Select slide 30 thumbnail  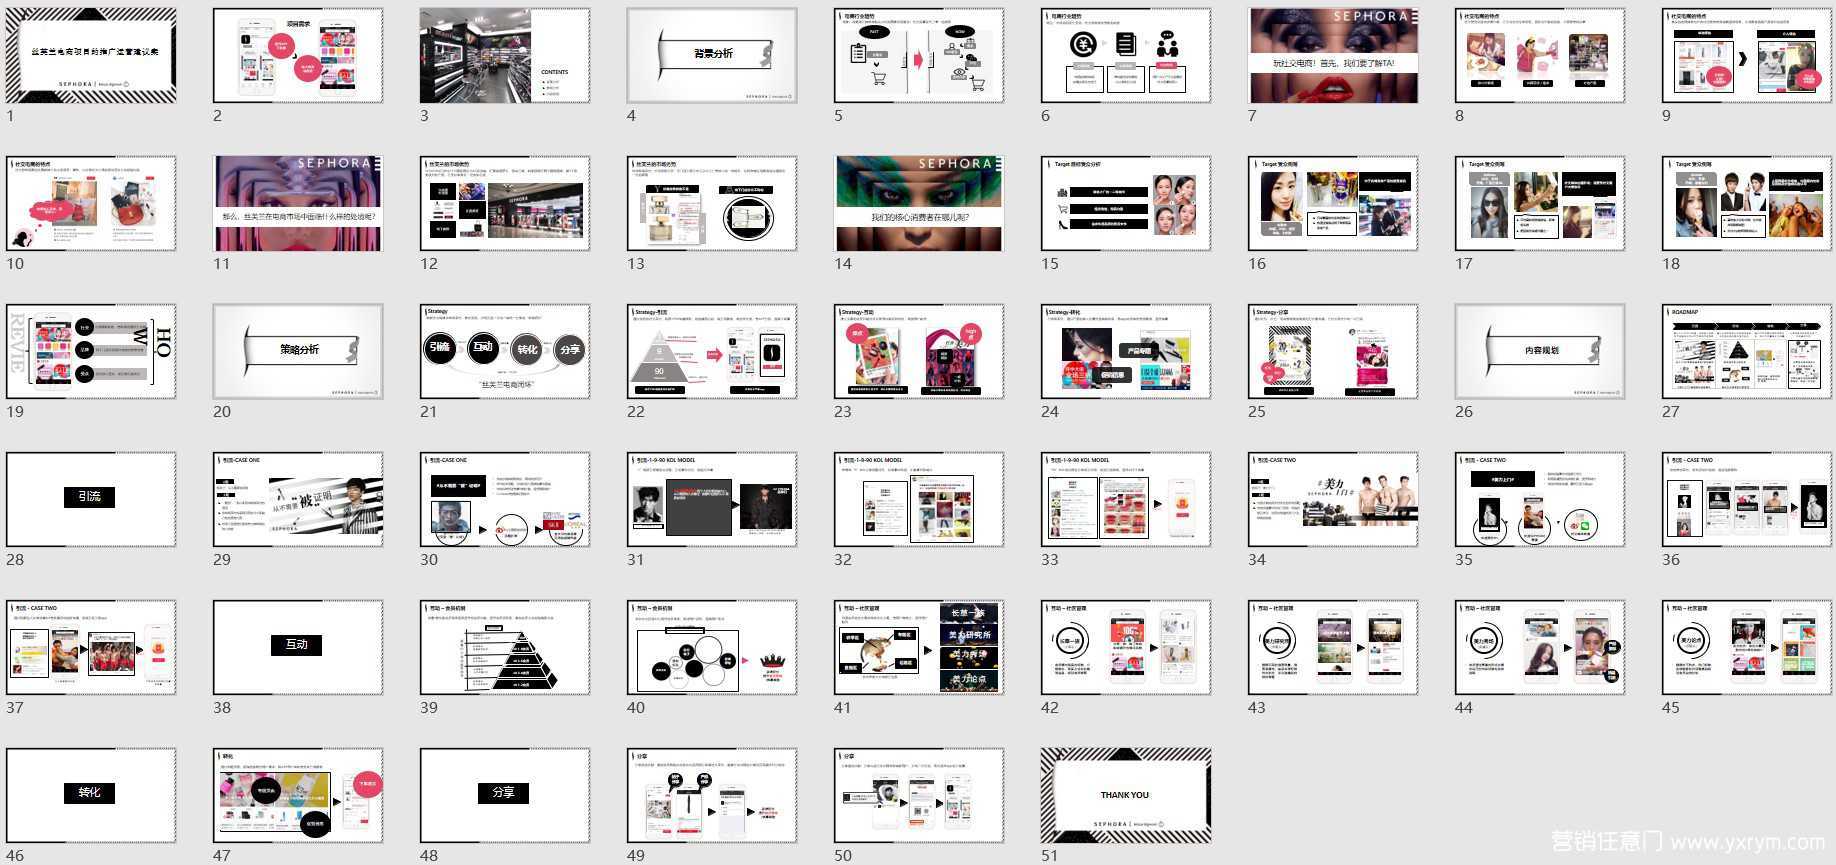(505, 499)
